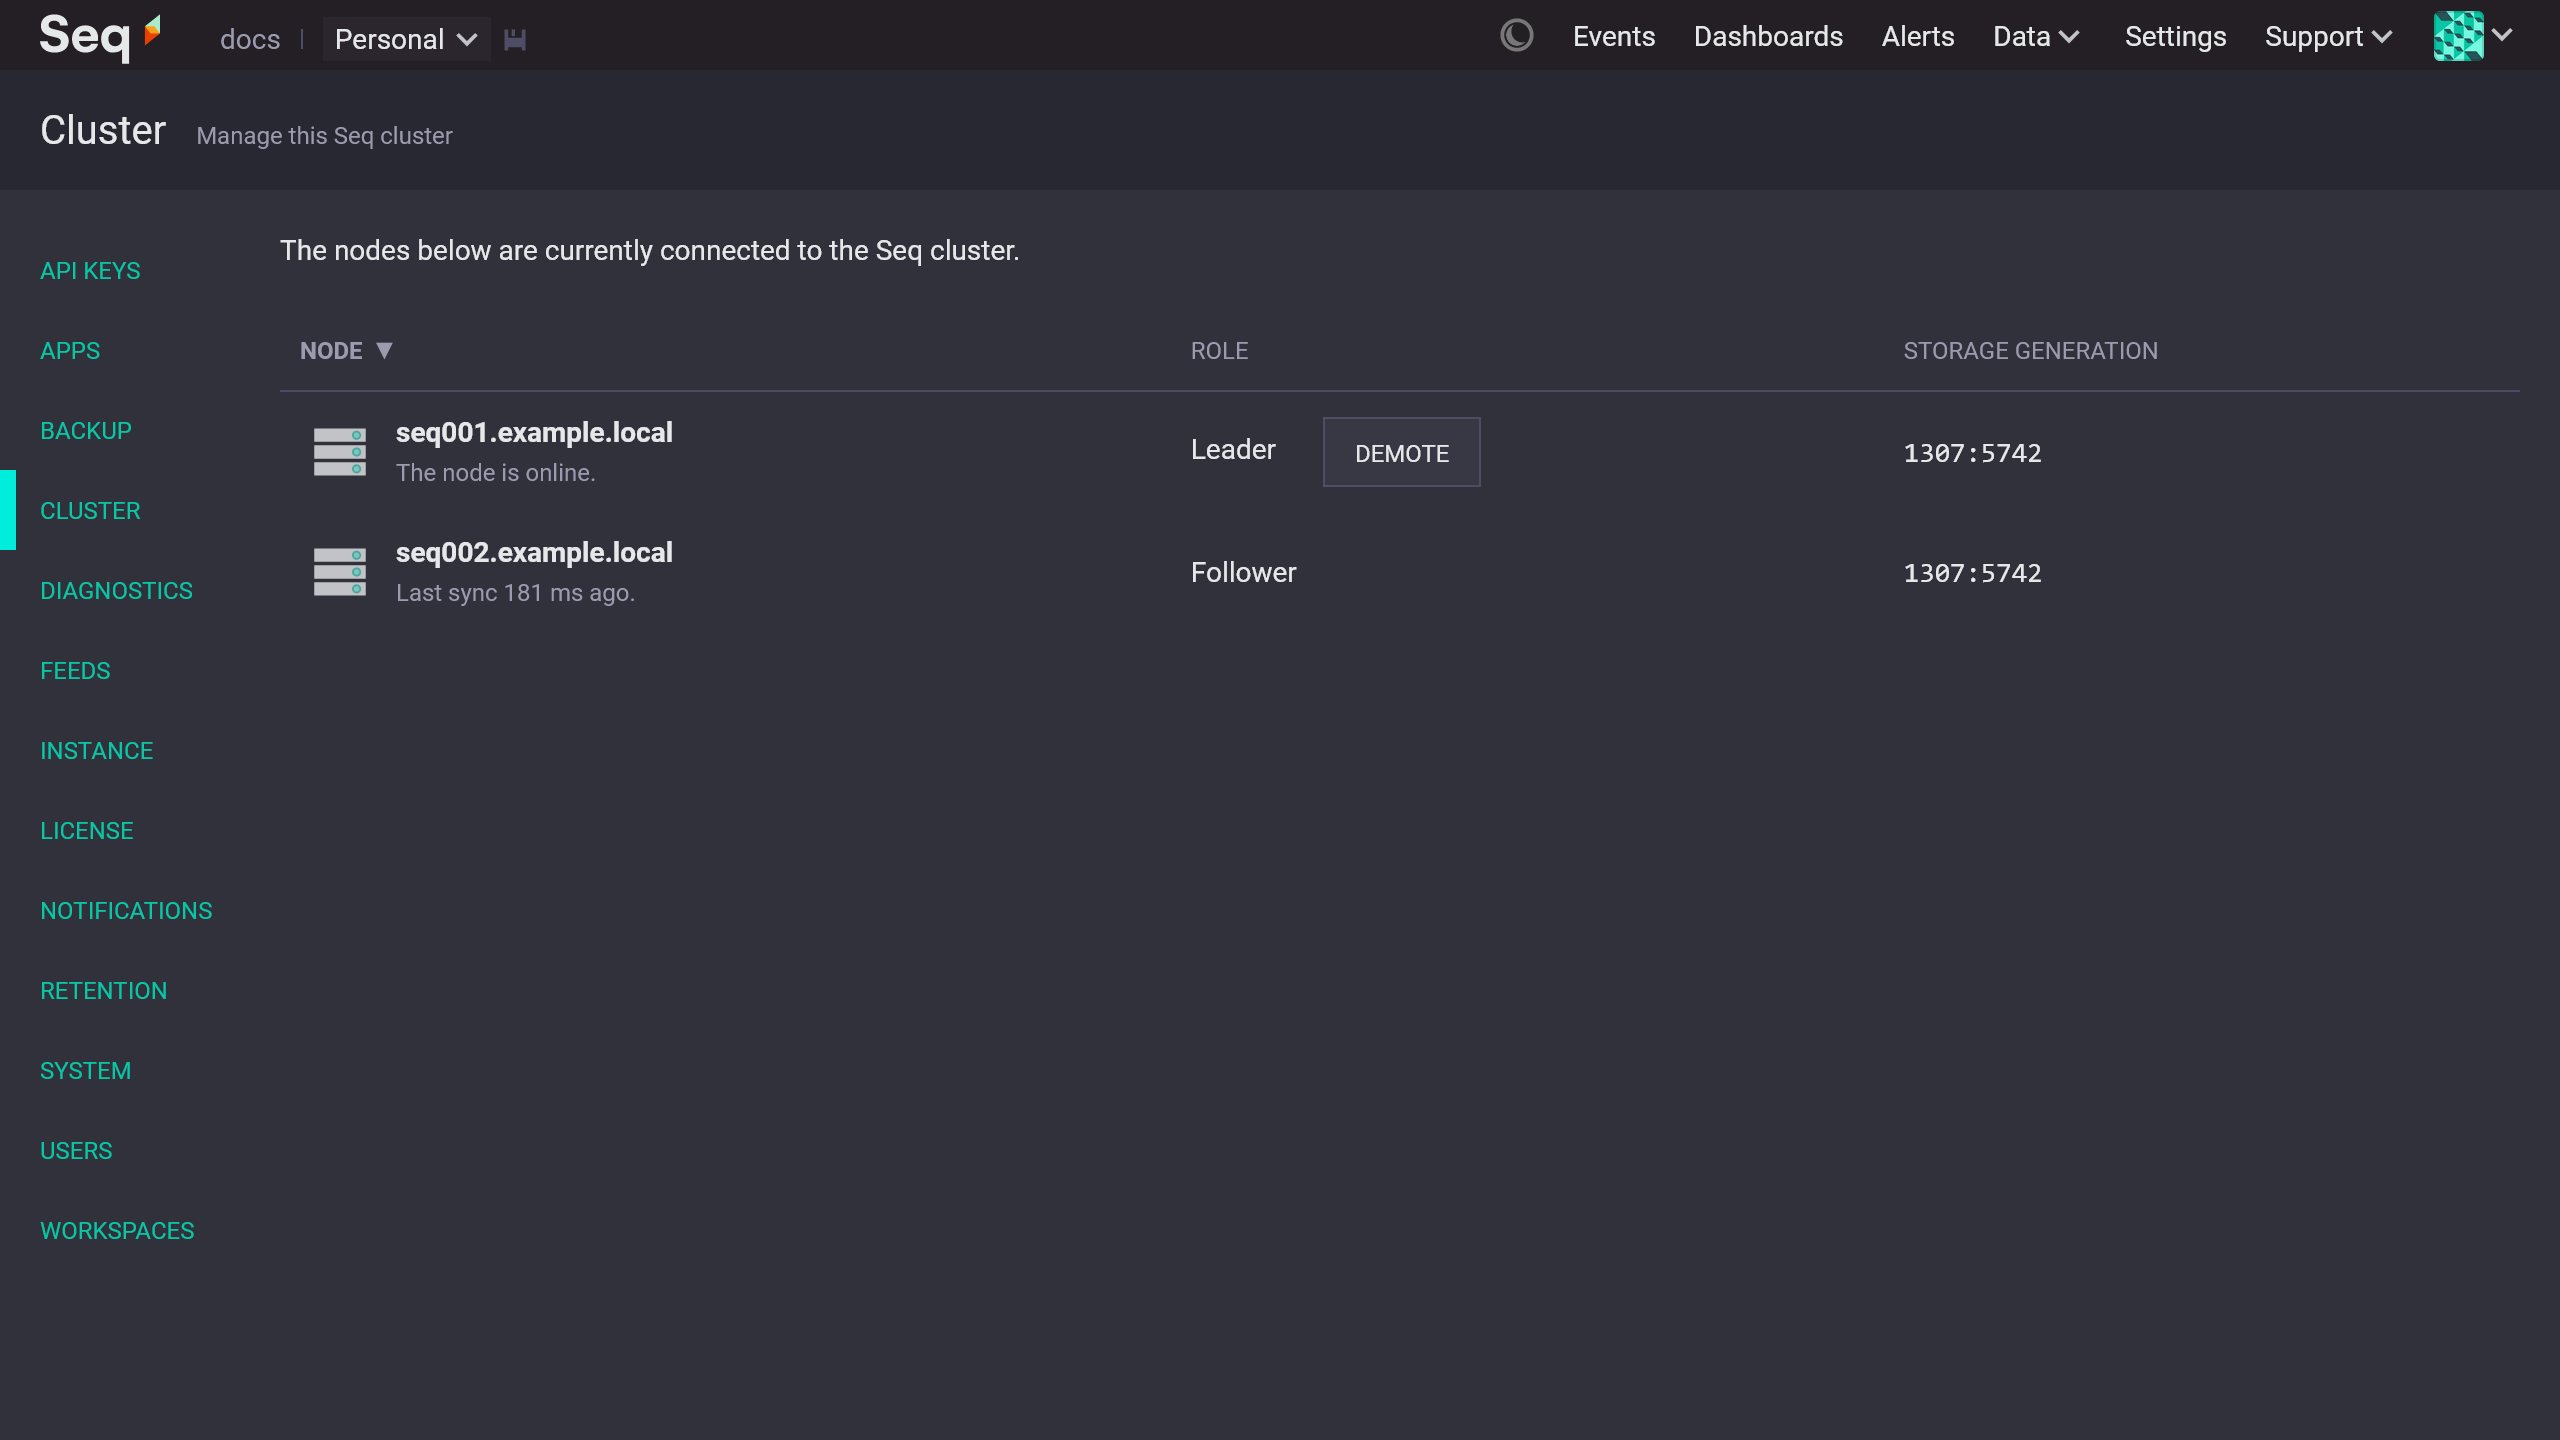
Task: Sort by the NODE column header
Action: pos(346,351)
